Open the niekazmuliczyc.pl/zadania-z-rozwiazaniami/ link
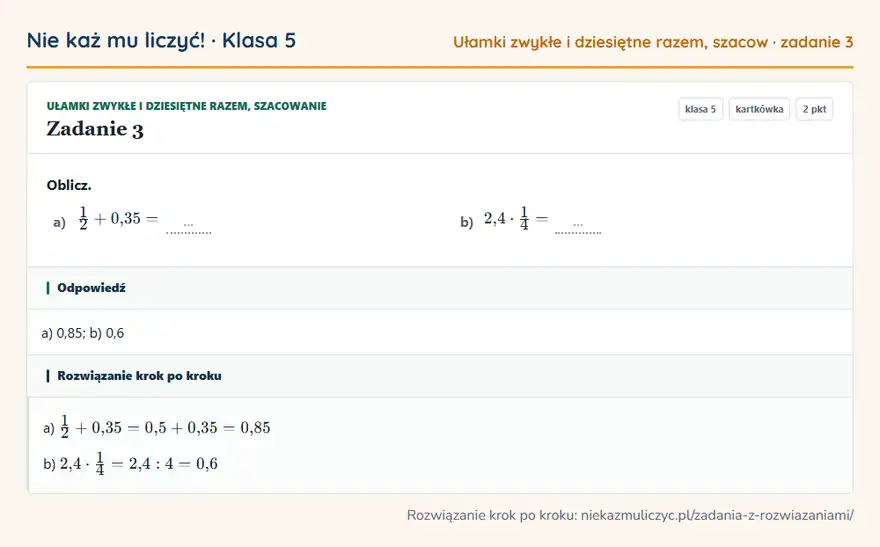This screenshot has width=880, height=547. pos(717,515)
